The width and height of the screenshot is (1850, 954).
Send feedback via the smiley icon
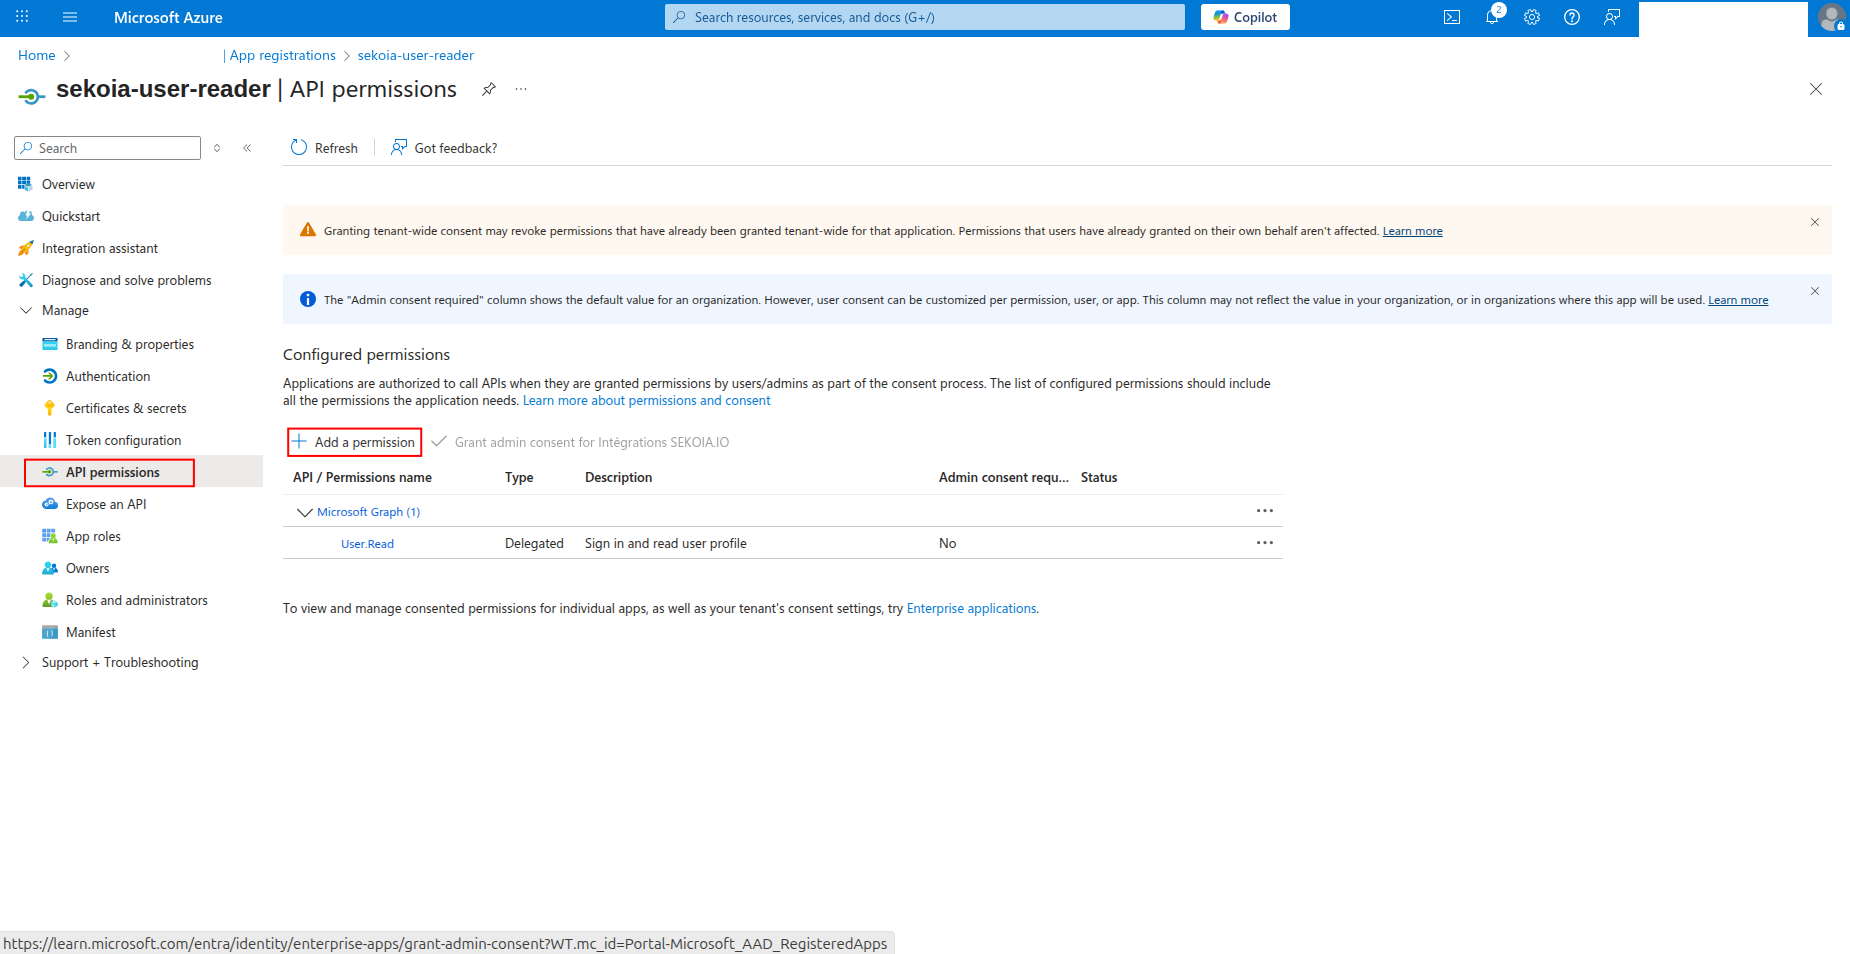point(1611,17)
